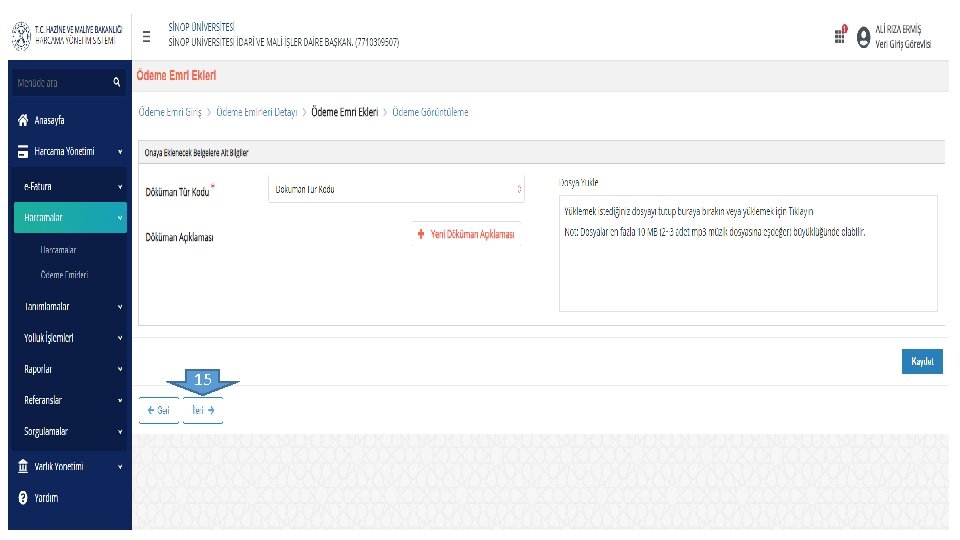Image resolution: width=960 pixels, height=540 pixels.
Task: Open Anasayfa in the sidebar
Action: (49, 120)
